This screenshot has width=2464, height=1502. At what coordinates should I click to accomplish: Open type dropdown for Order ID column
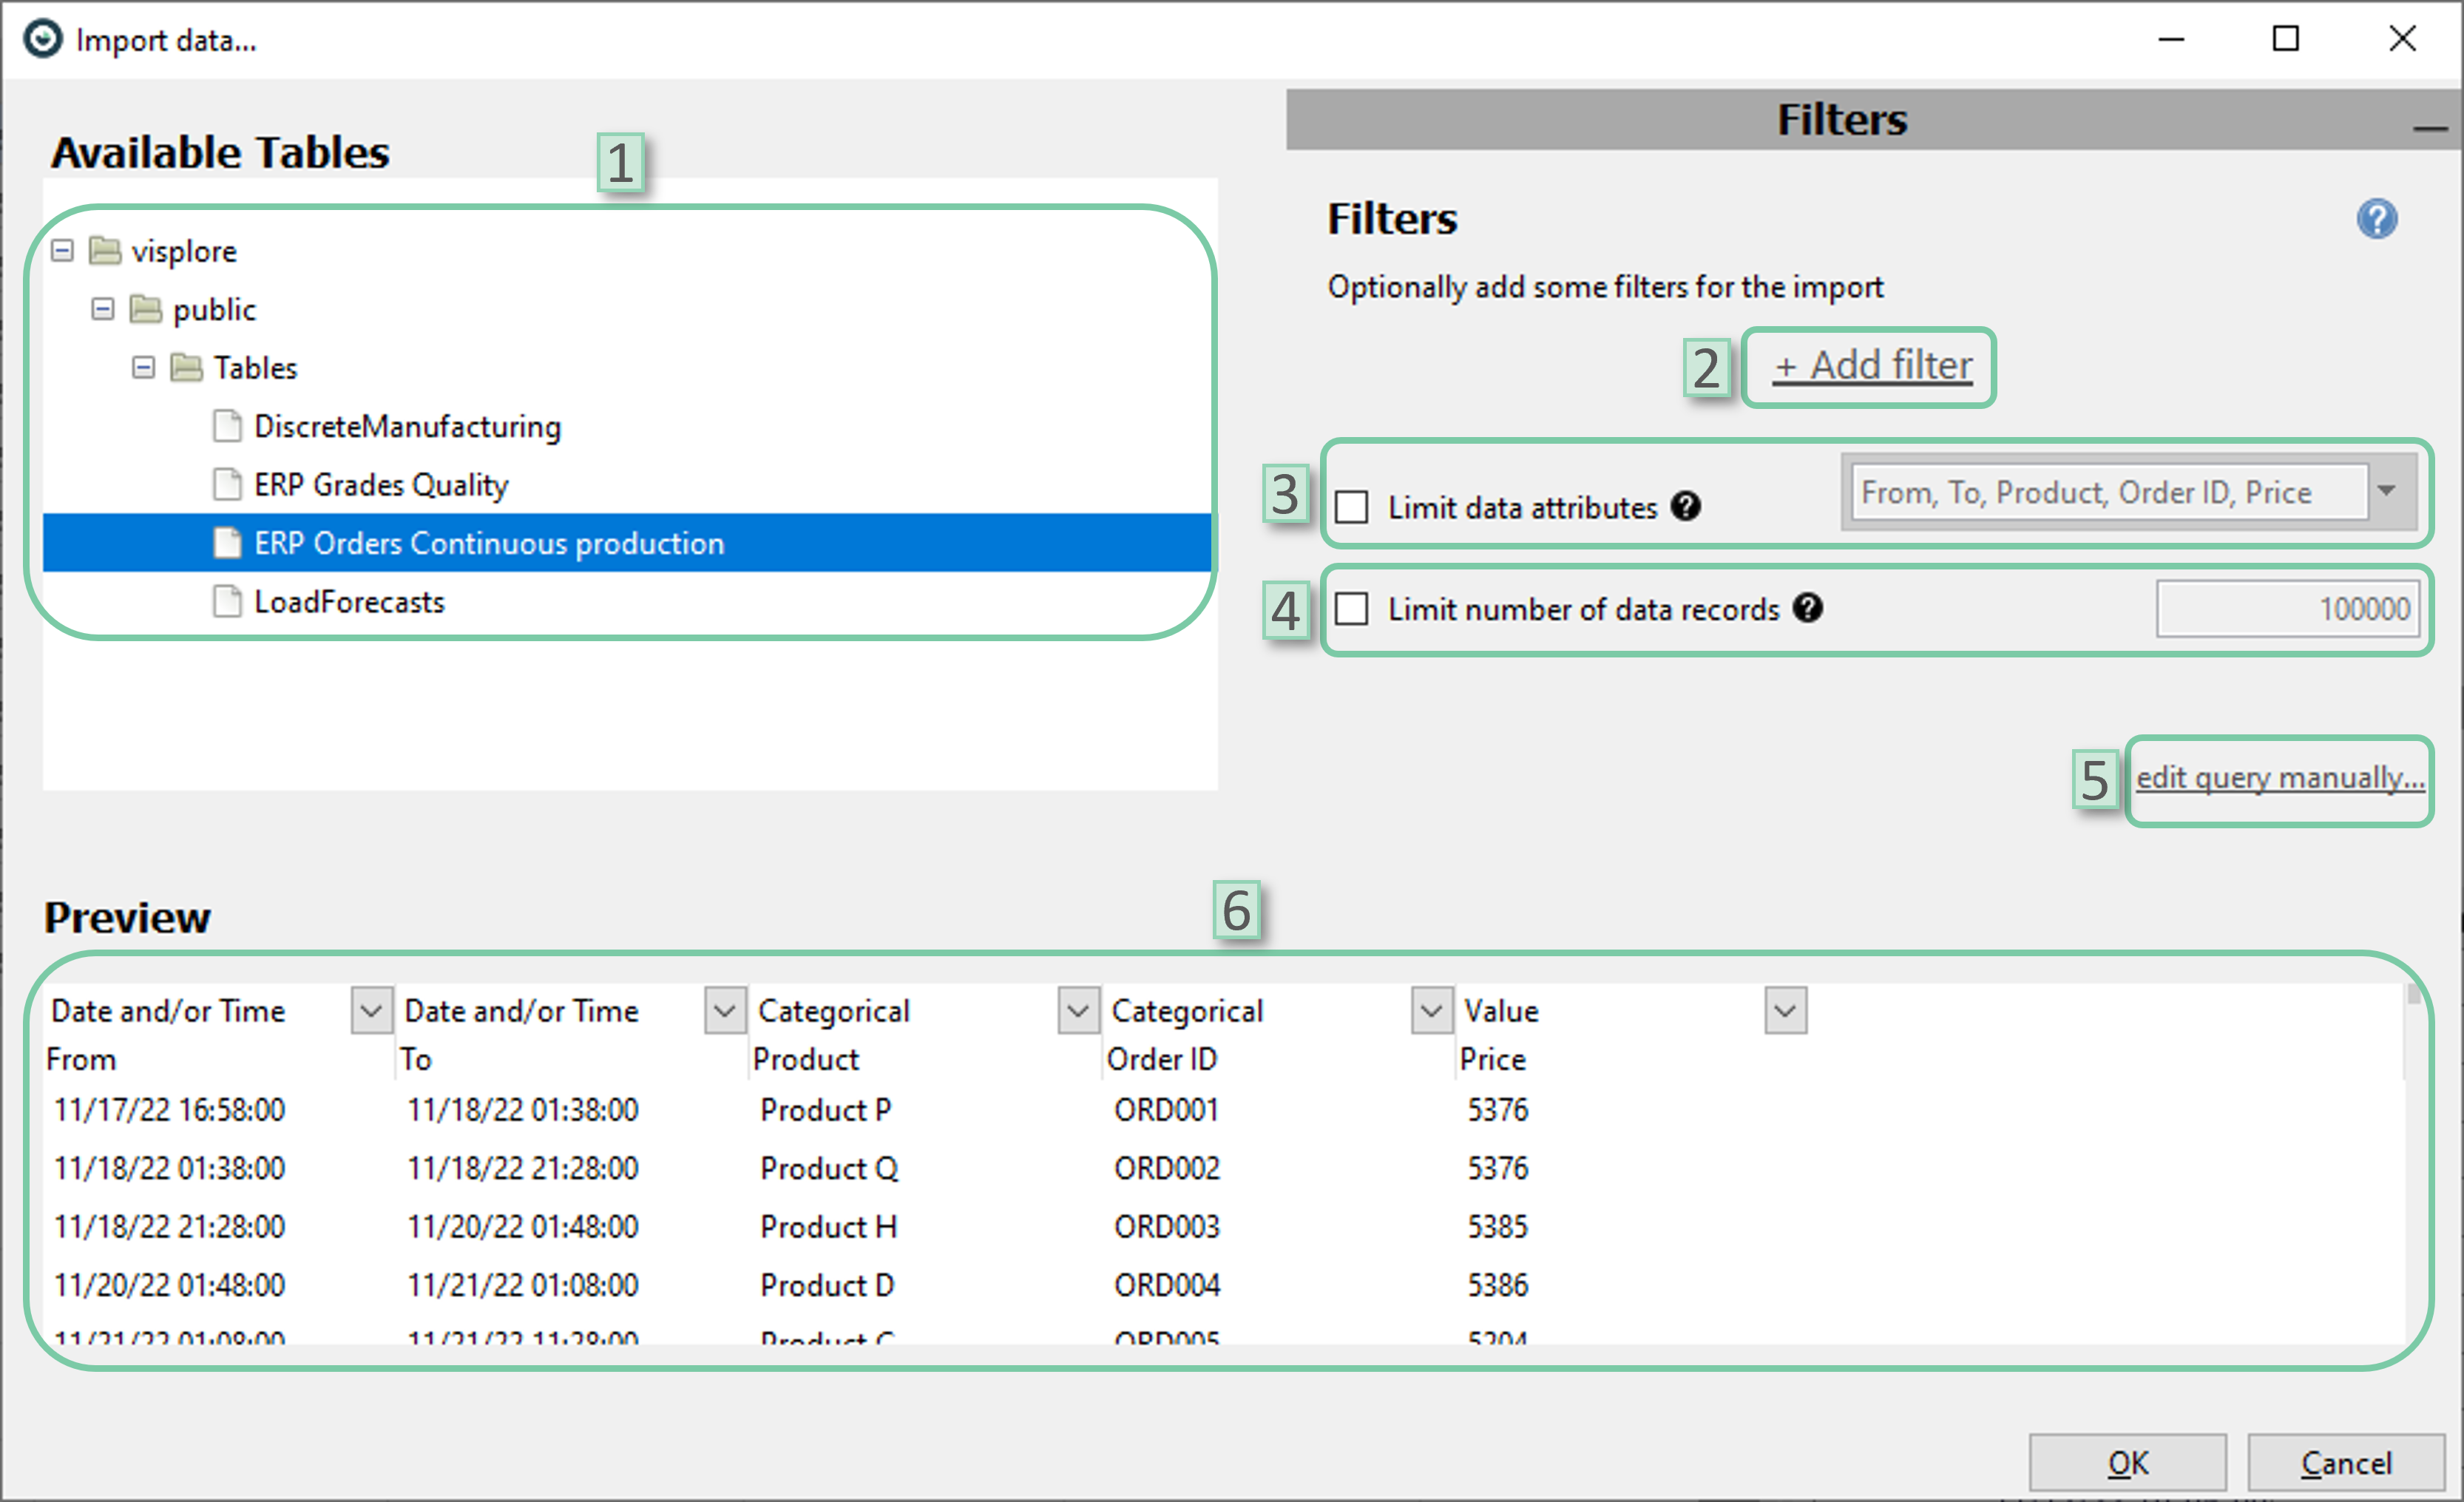1431,1010
